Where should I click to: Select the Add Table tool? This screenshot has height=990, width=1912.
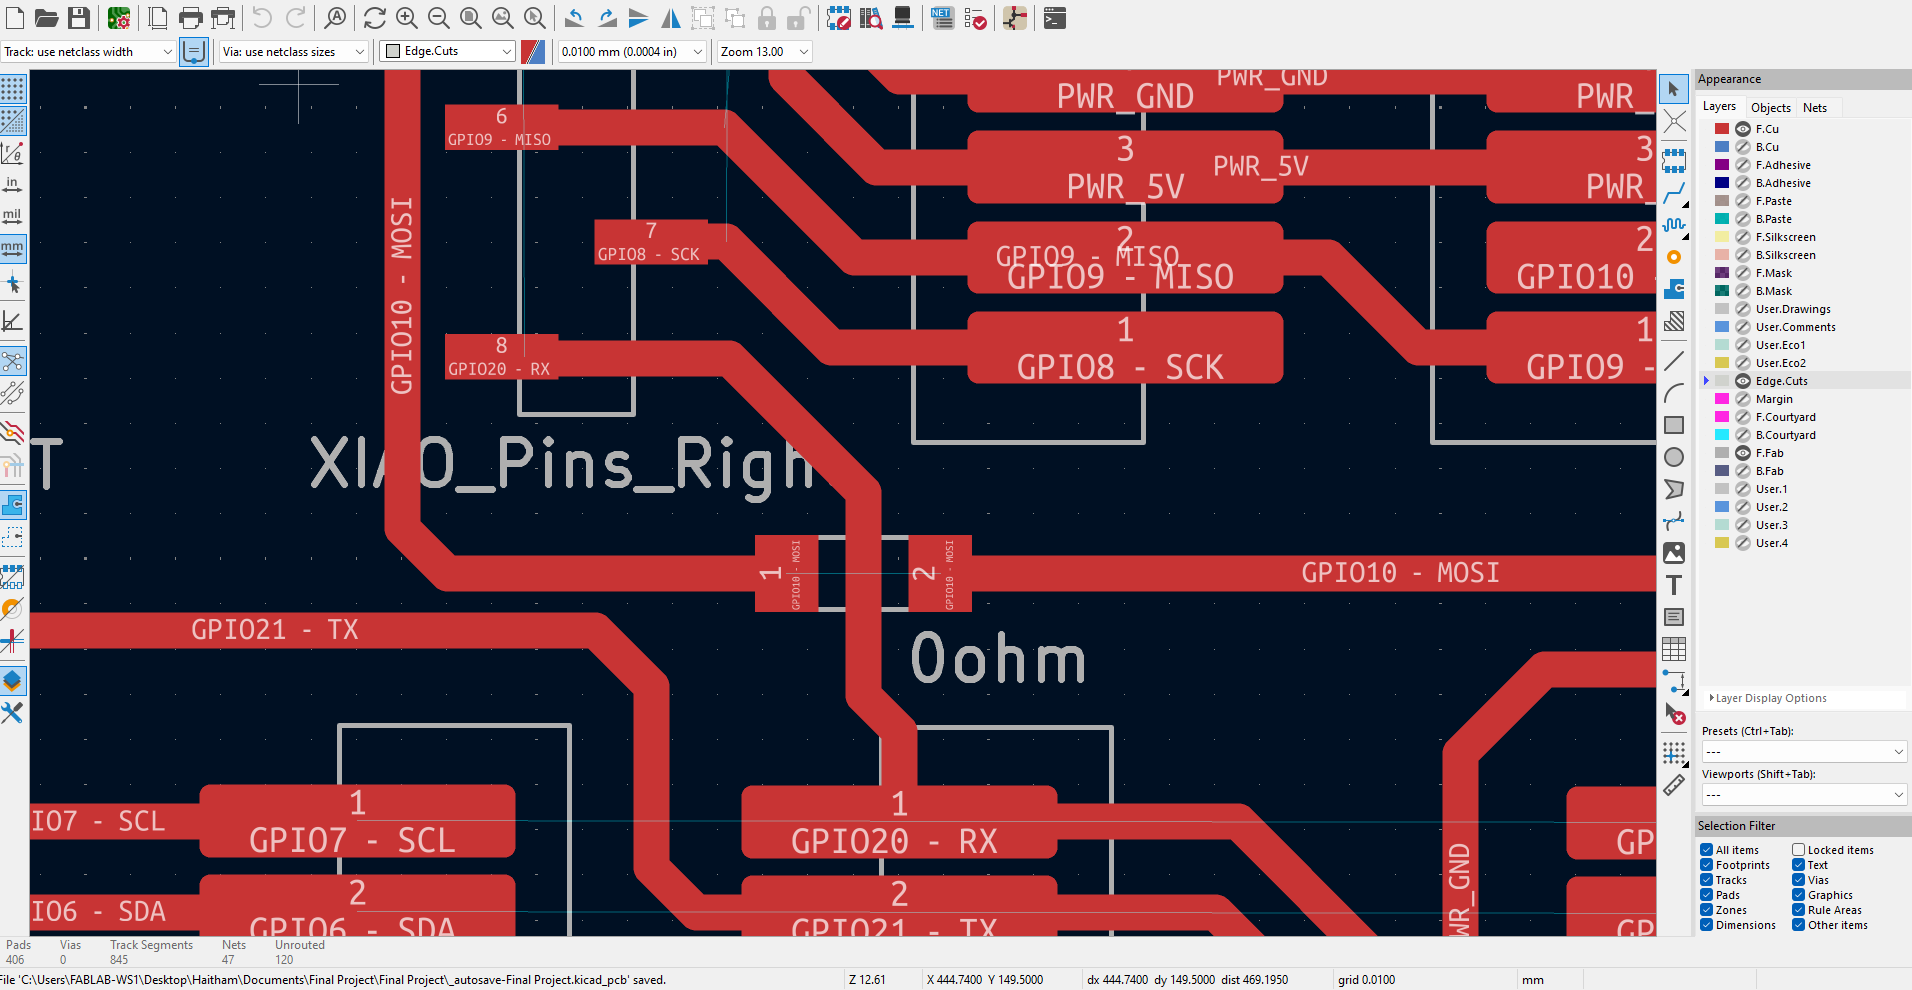1674,649
